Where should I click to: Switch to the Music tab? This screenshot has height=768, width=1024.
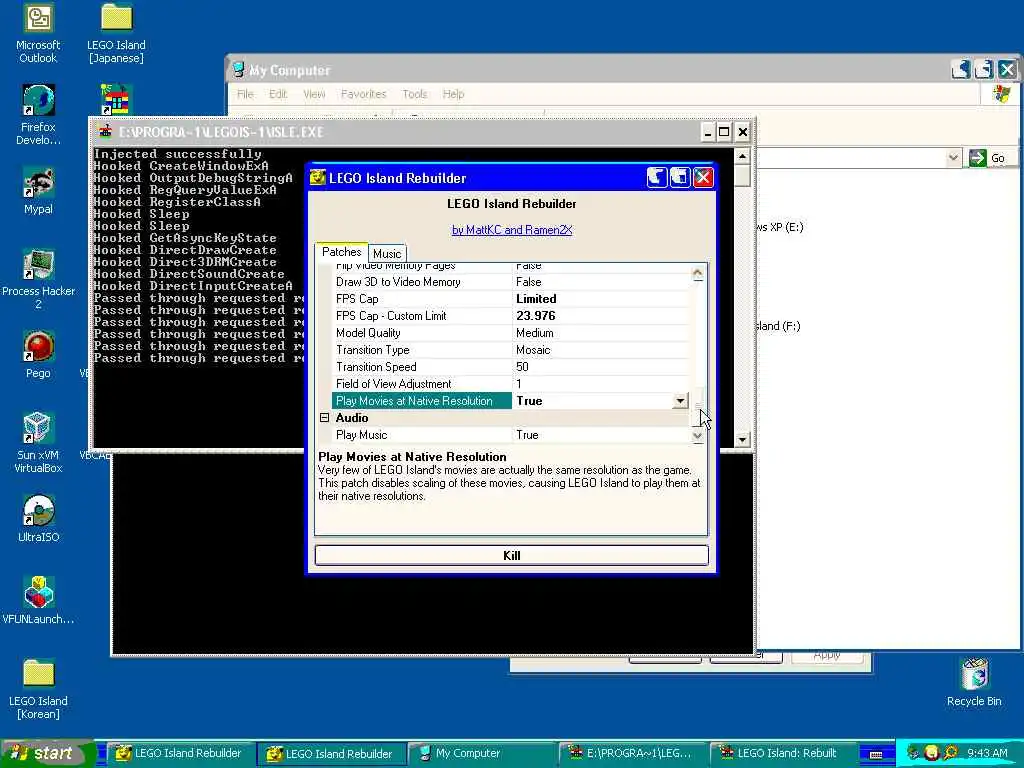point(387,253)
